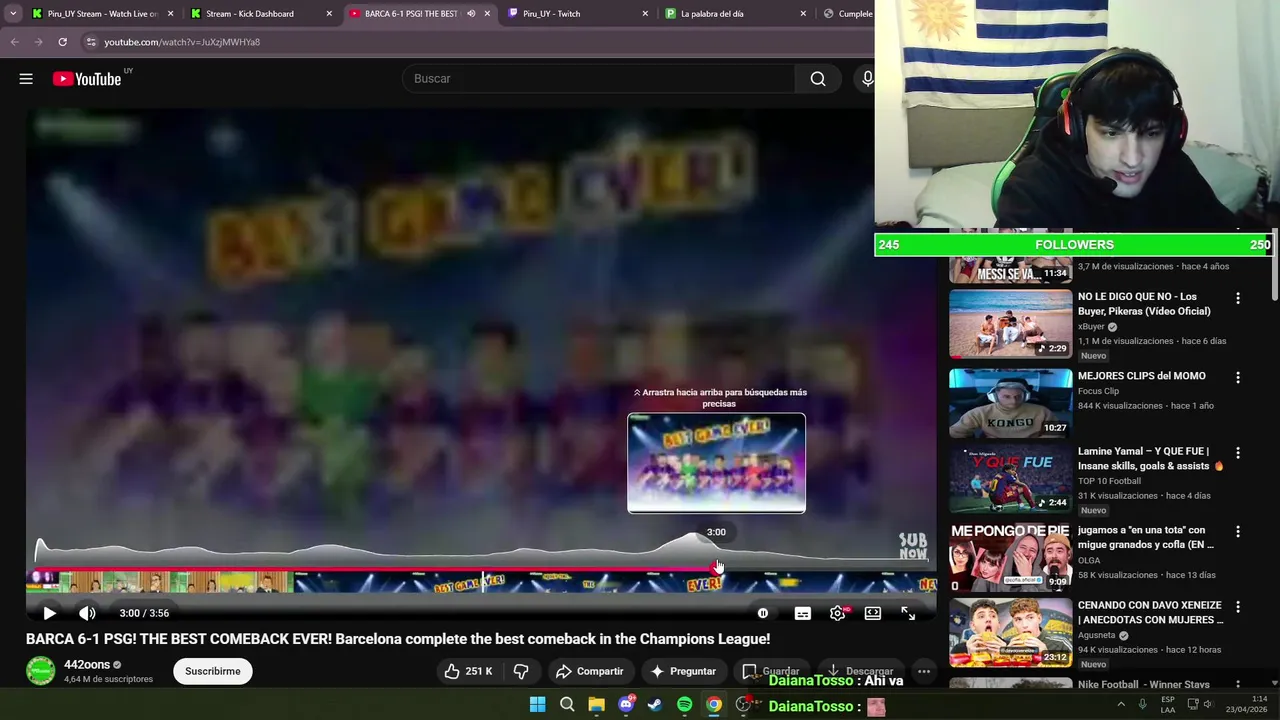Mute the video using the volume icon
This screenshot has height=720, width=1280.
point(87,613)
